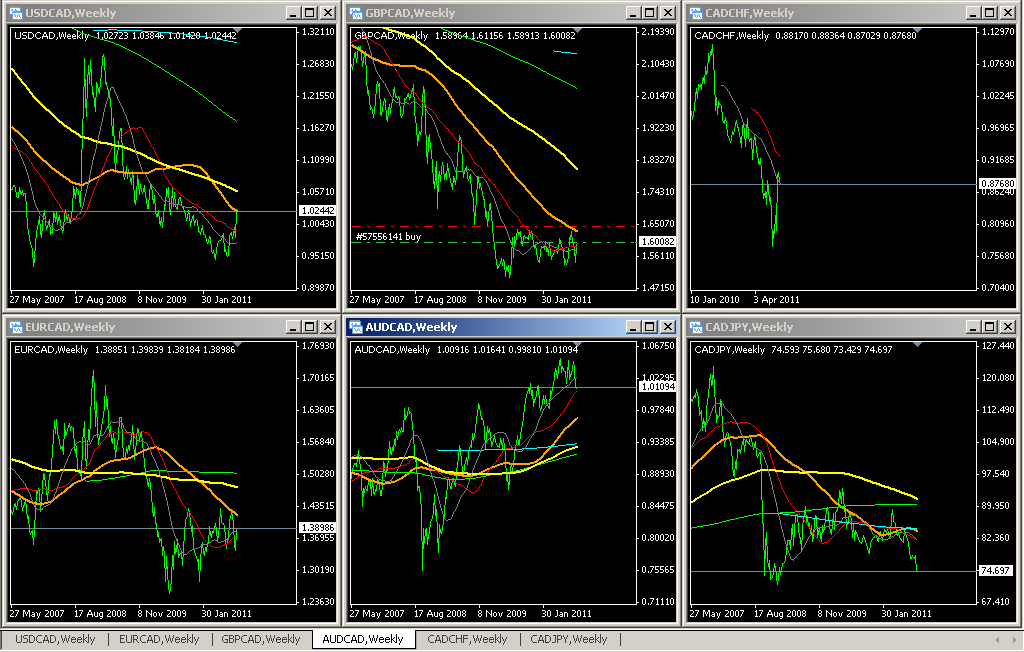This screenshot has height=652, width=1024.
Task: Switch to the EURCAD,Weekly tab
Action: [x=157, y=639]
